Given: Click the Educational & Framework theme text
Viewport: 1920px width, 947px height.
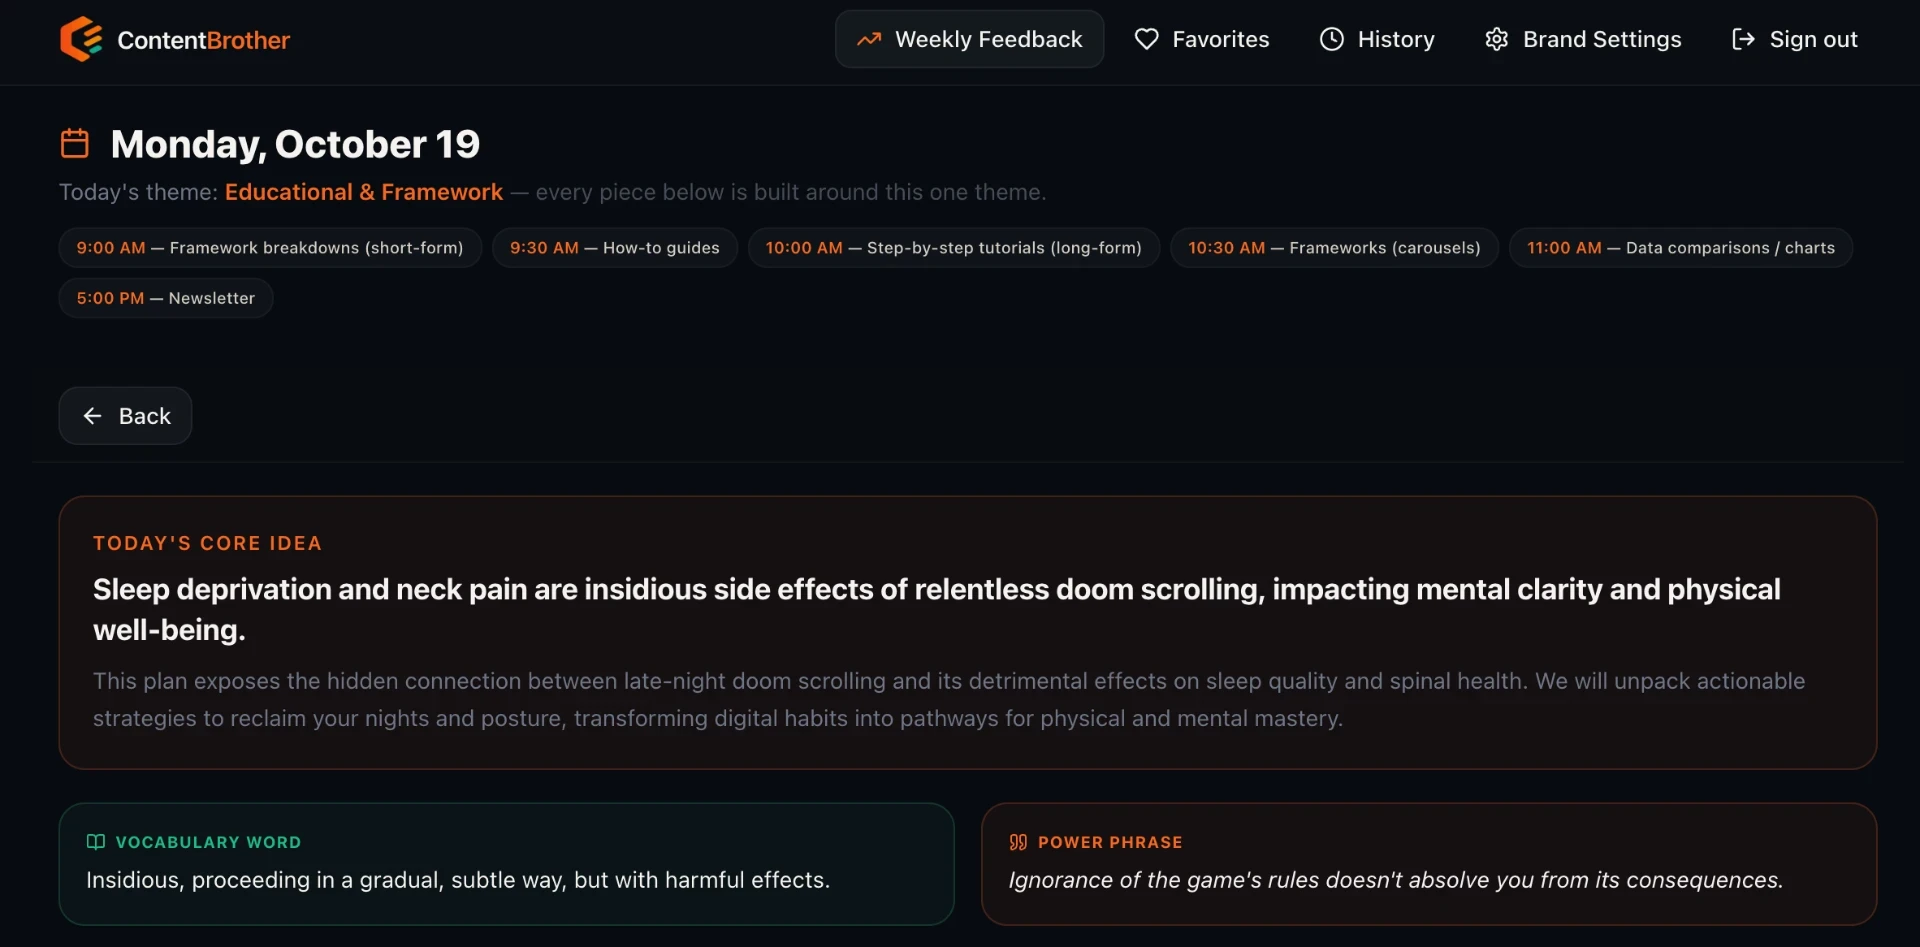Looking at the screenshot, I should 364,192.
